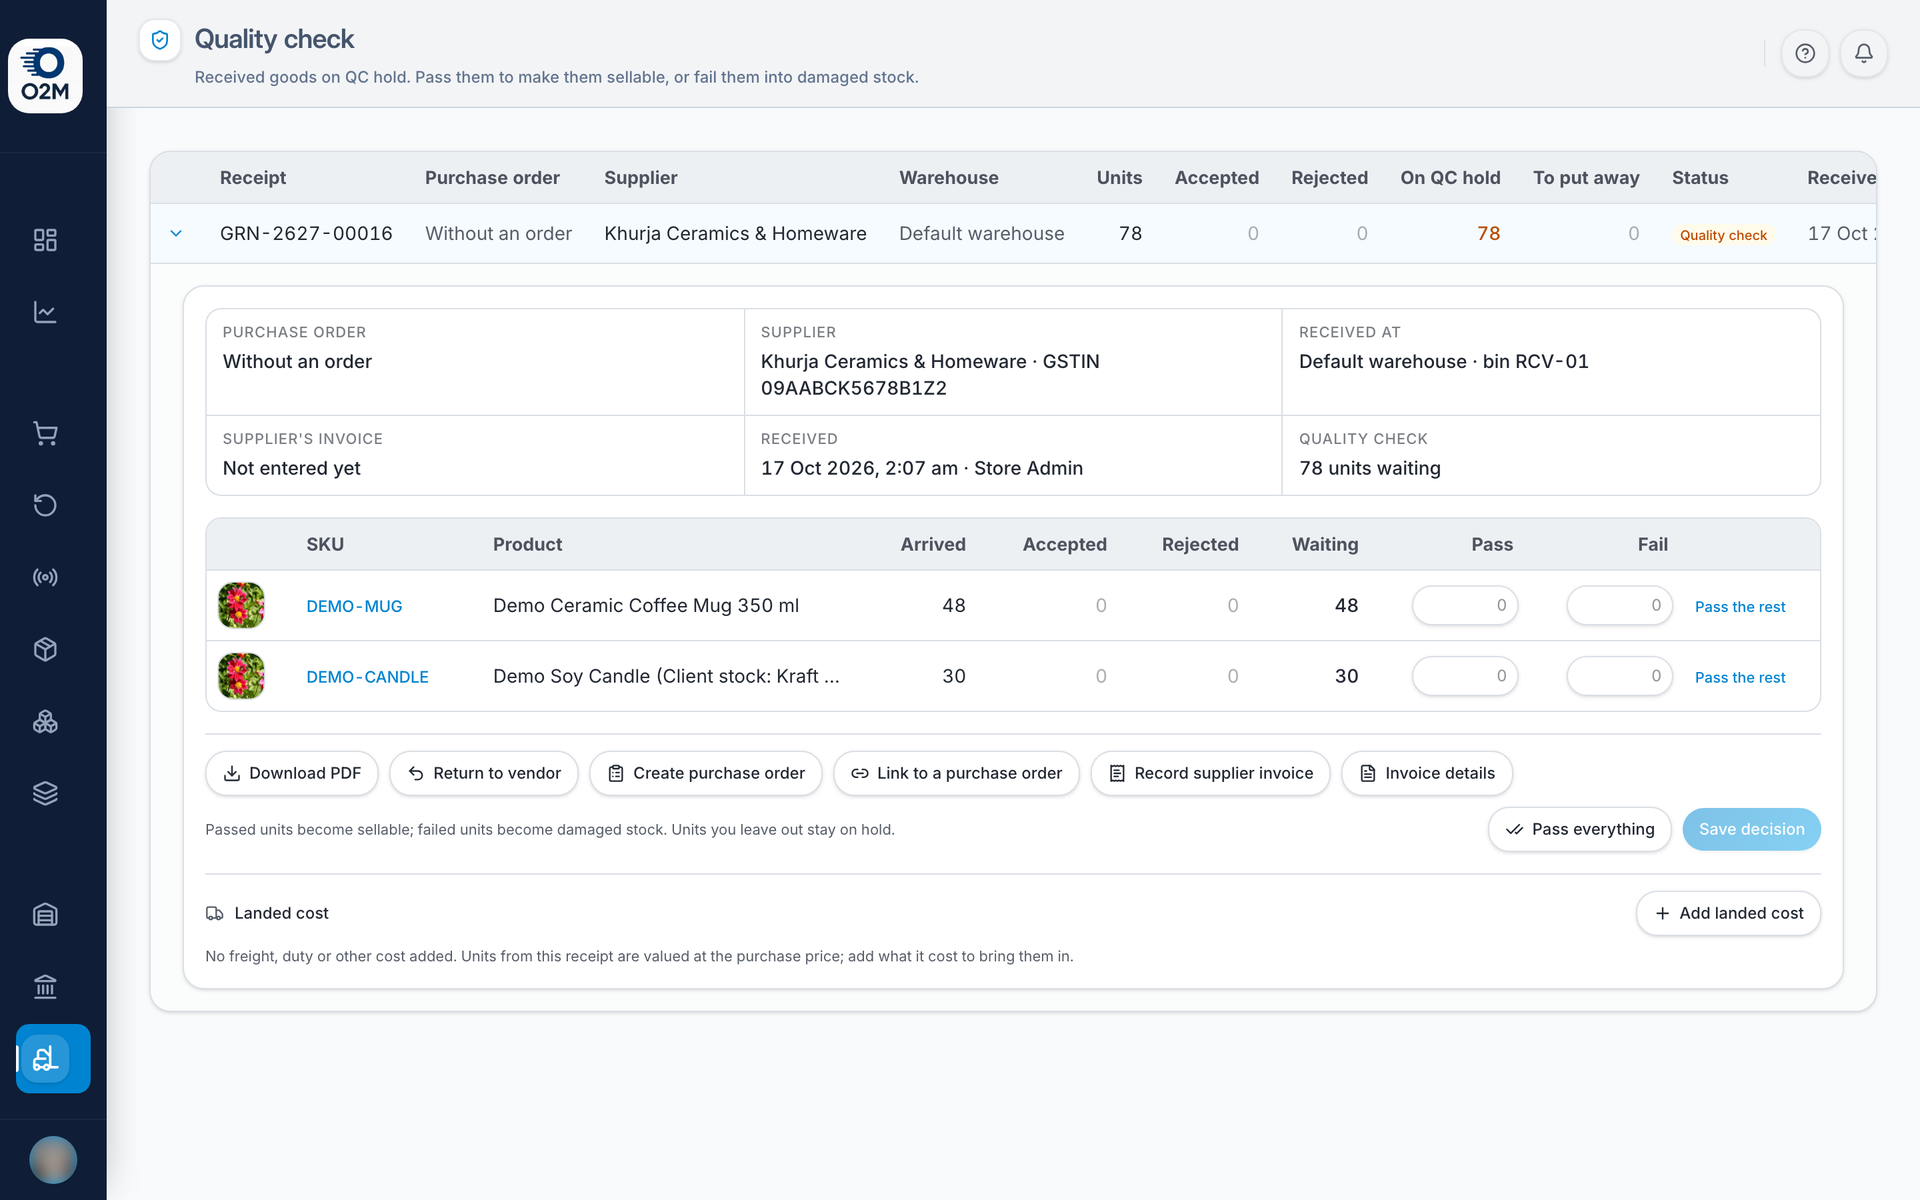Click the On QC hold column header
Screen dimensions: 1920x1200
click(1450, 177)
